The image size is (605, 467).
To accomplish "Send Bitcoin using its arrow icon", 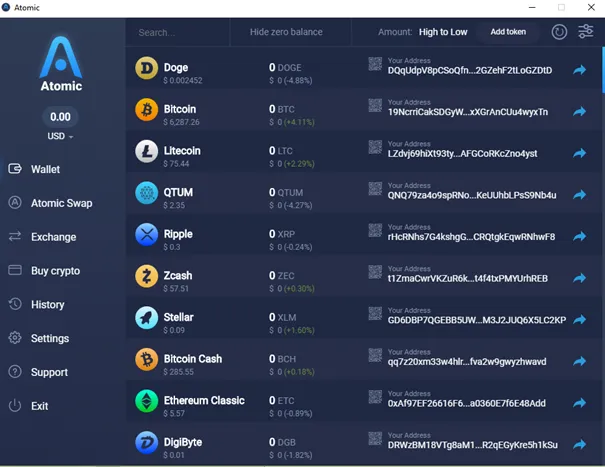I will 580,112.
